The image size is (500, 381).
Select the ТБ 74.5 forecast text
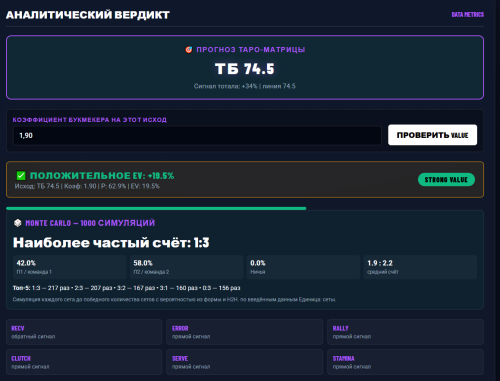point(245,69)
